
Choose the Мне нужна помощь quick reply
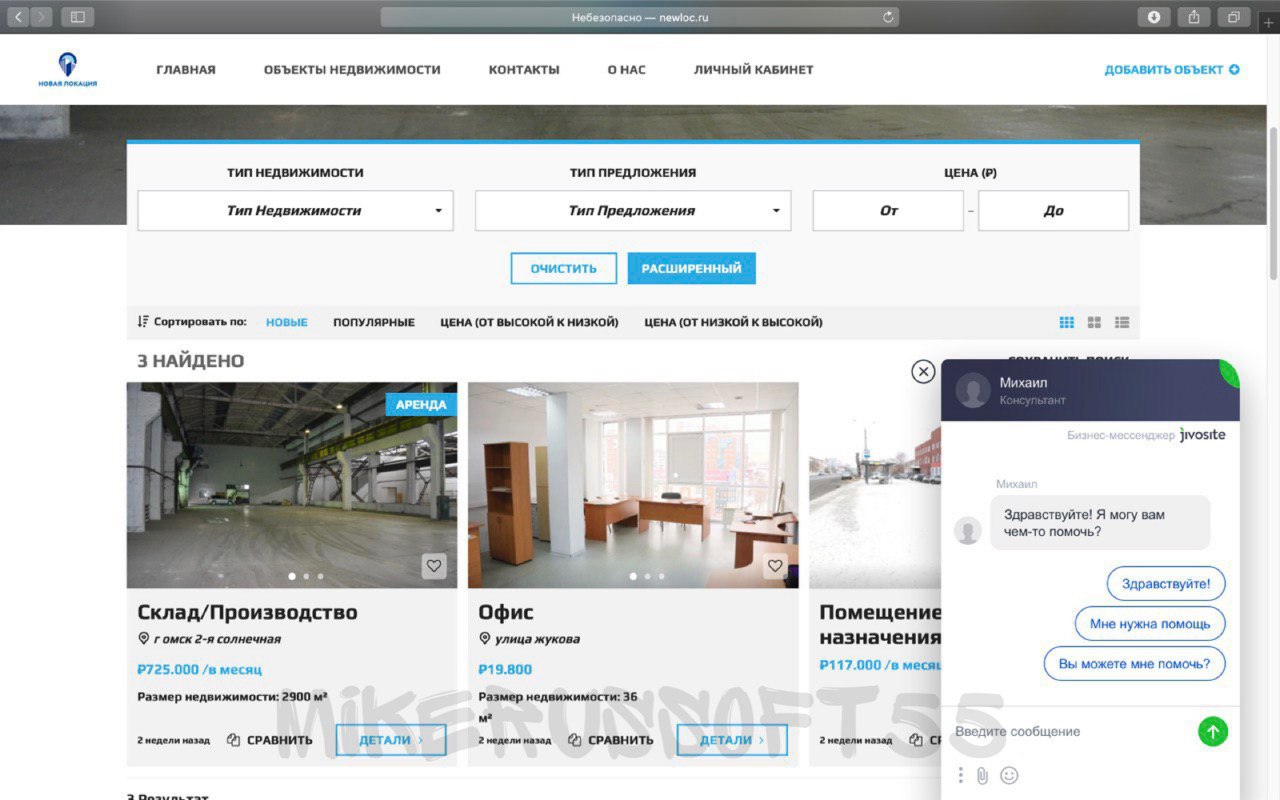[1150, 624]
